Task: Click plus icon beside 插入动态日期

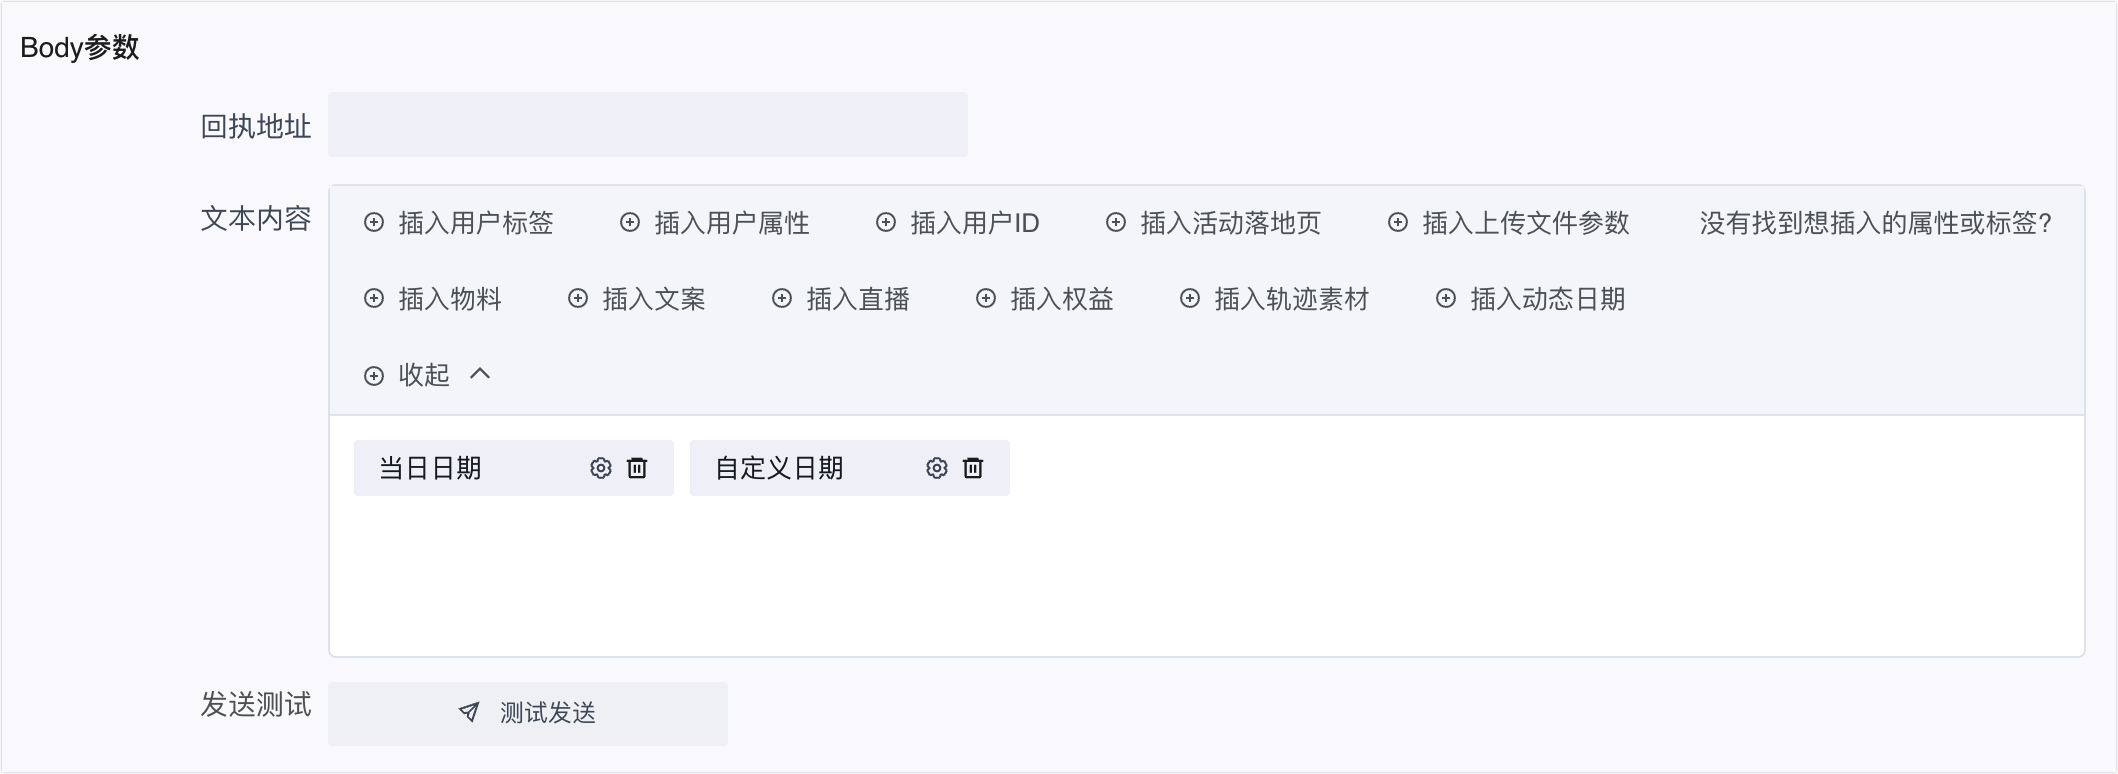Action: 1446,299
